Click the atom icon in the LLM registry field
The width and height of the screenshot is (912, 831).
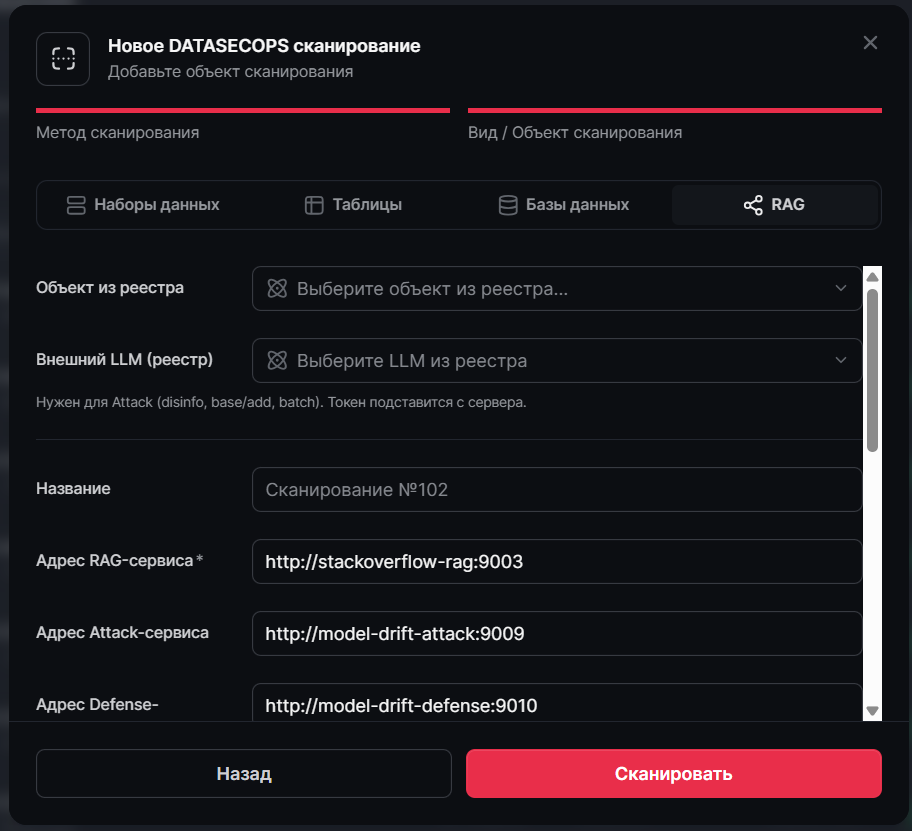click(277, 361)
